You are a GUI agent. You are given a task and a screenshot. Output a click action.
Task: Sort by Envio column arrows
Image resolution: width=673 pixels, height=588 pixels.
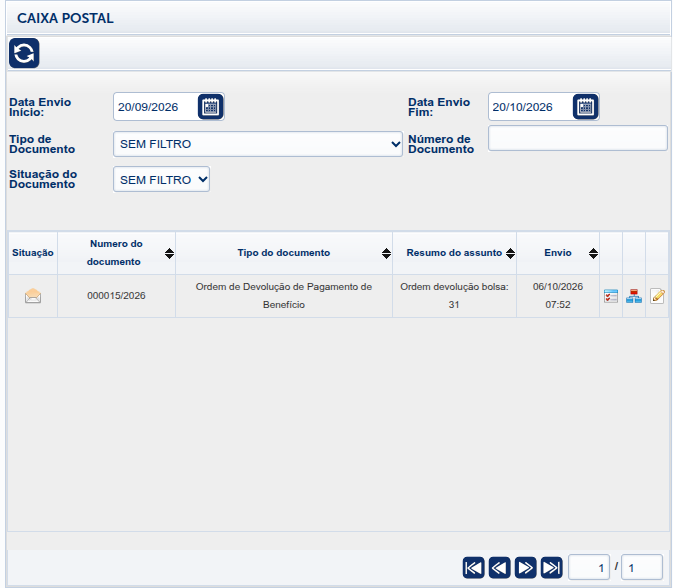coord(593,254)
